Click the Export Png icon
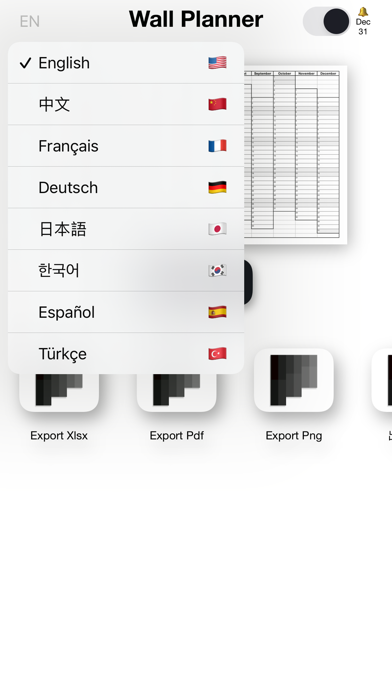Image resolution: width=392 pixels, height=696 pixels. click(x=294, y=380)
